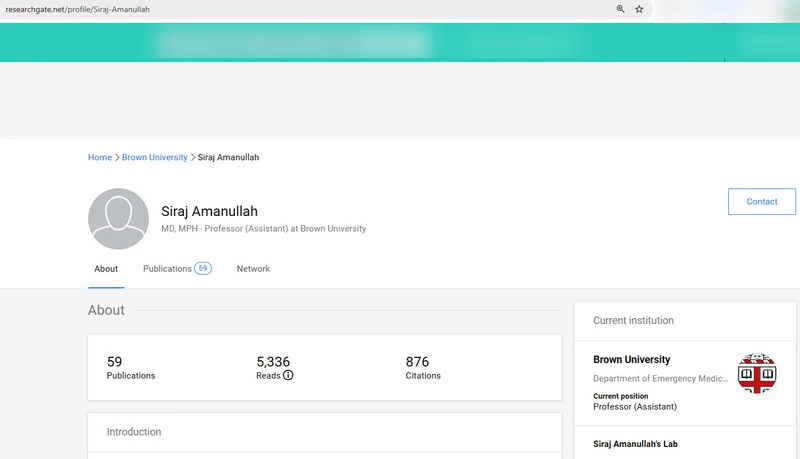Switch to the About tab

[106, 269]
